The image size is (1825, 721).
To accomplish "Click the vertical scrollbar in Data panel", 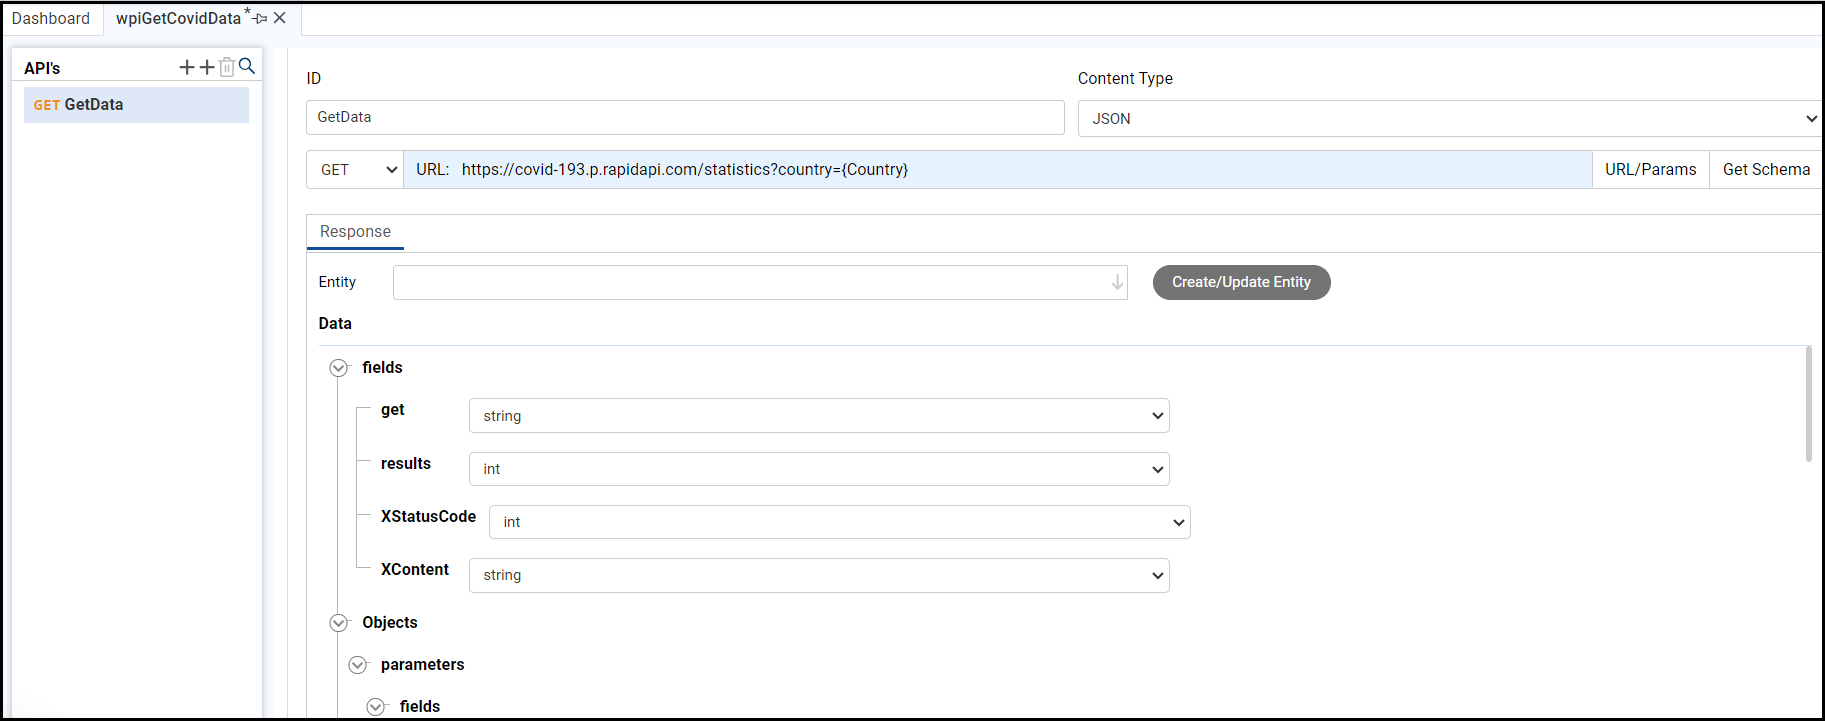I will click(1808, 405).
